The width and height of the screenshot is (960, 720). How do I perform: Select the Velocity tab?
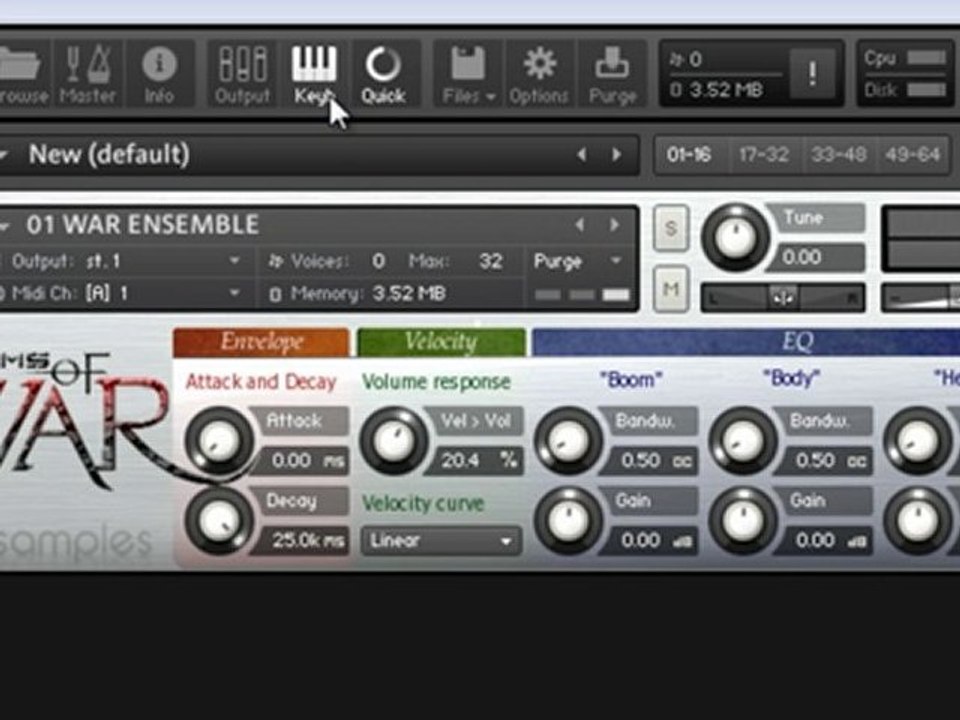click(x=441, y=342)
